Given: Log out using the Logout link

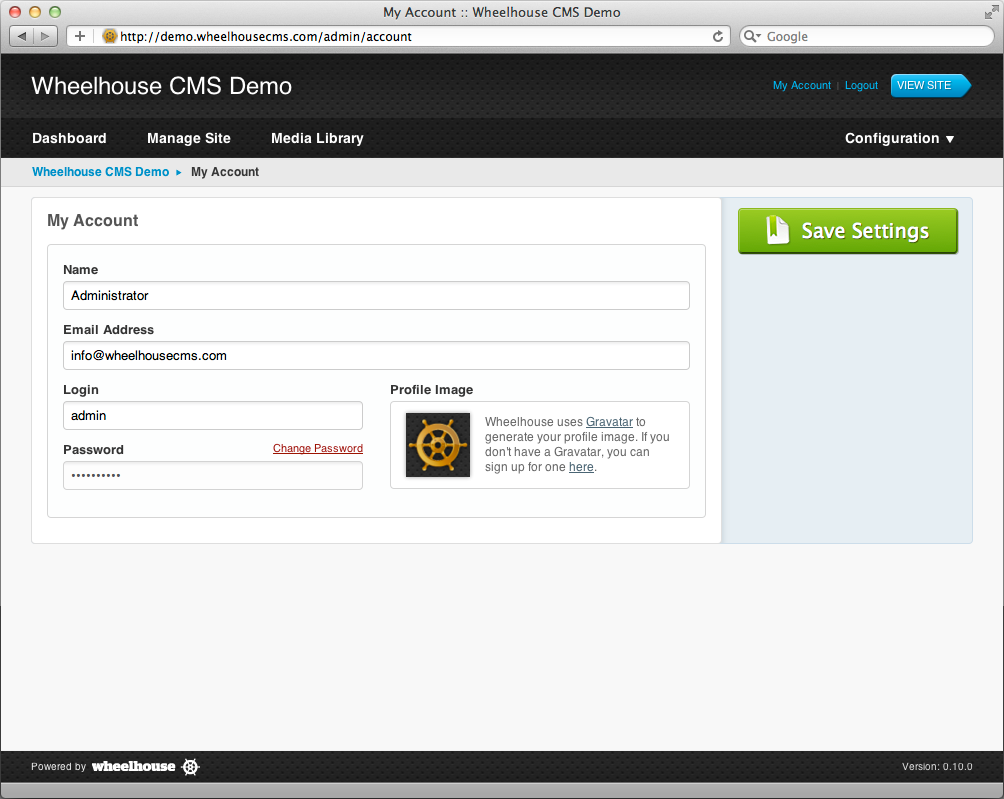Looking at the screenshot, I should (861, 85).
